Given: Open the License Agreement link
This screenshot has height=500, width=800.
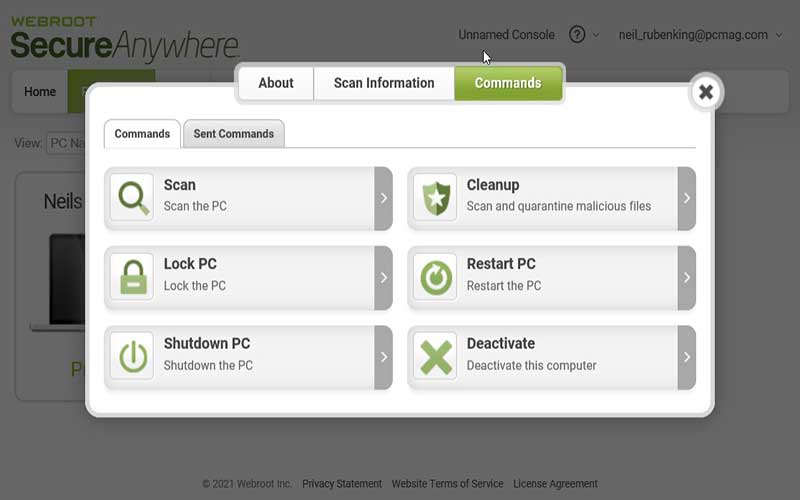Looking at the screenshot, I should 555,484.
